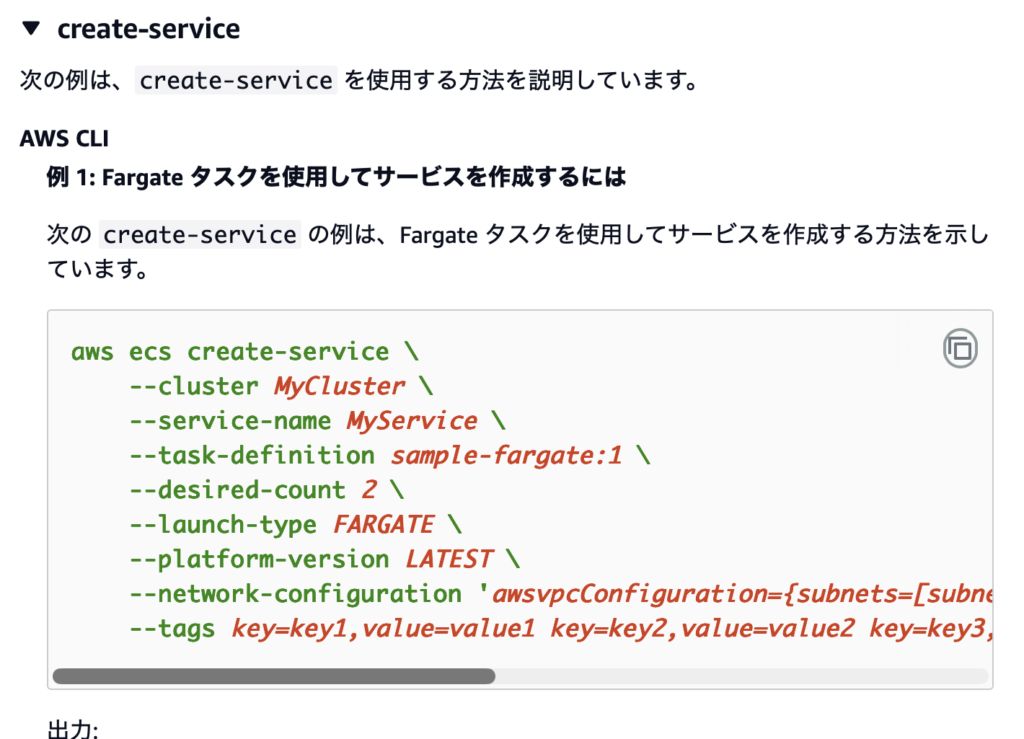Click the LATEST platform version value
The height and width of the screenshot is (739, 1024).
click(449, 559)
